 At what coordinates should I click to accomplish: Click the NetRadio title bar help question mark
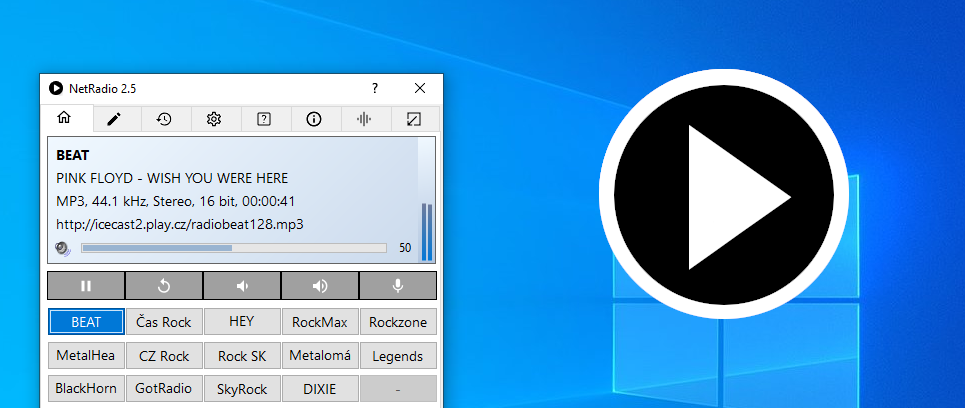click(375, 88)
